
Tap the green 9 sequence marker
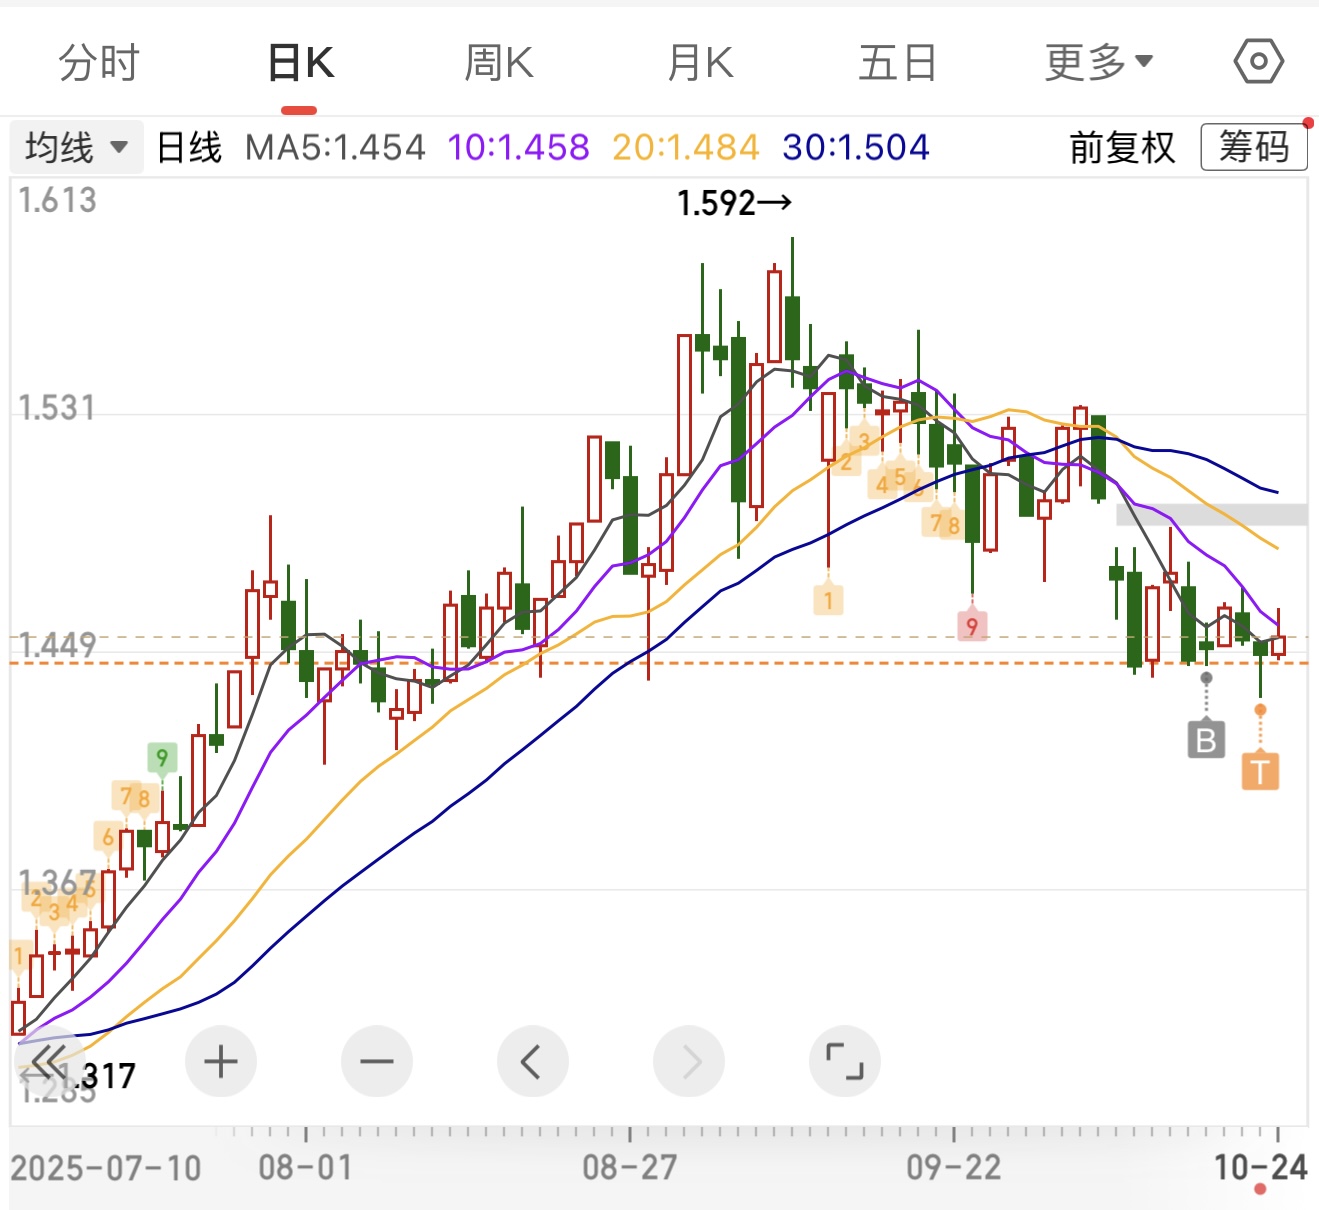[x=162, y=758]
